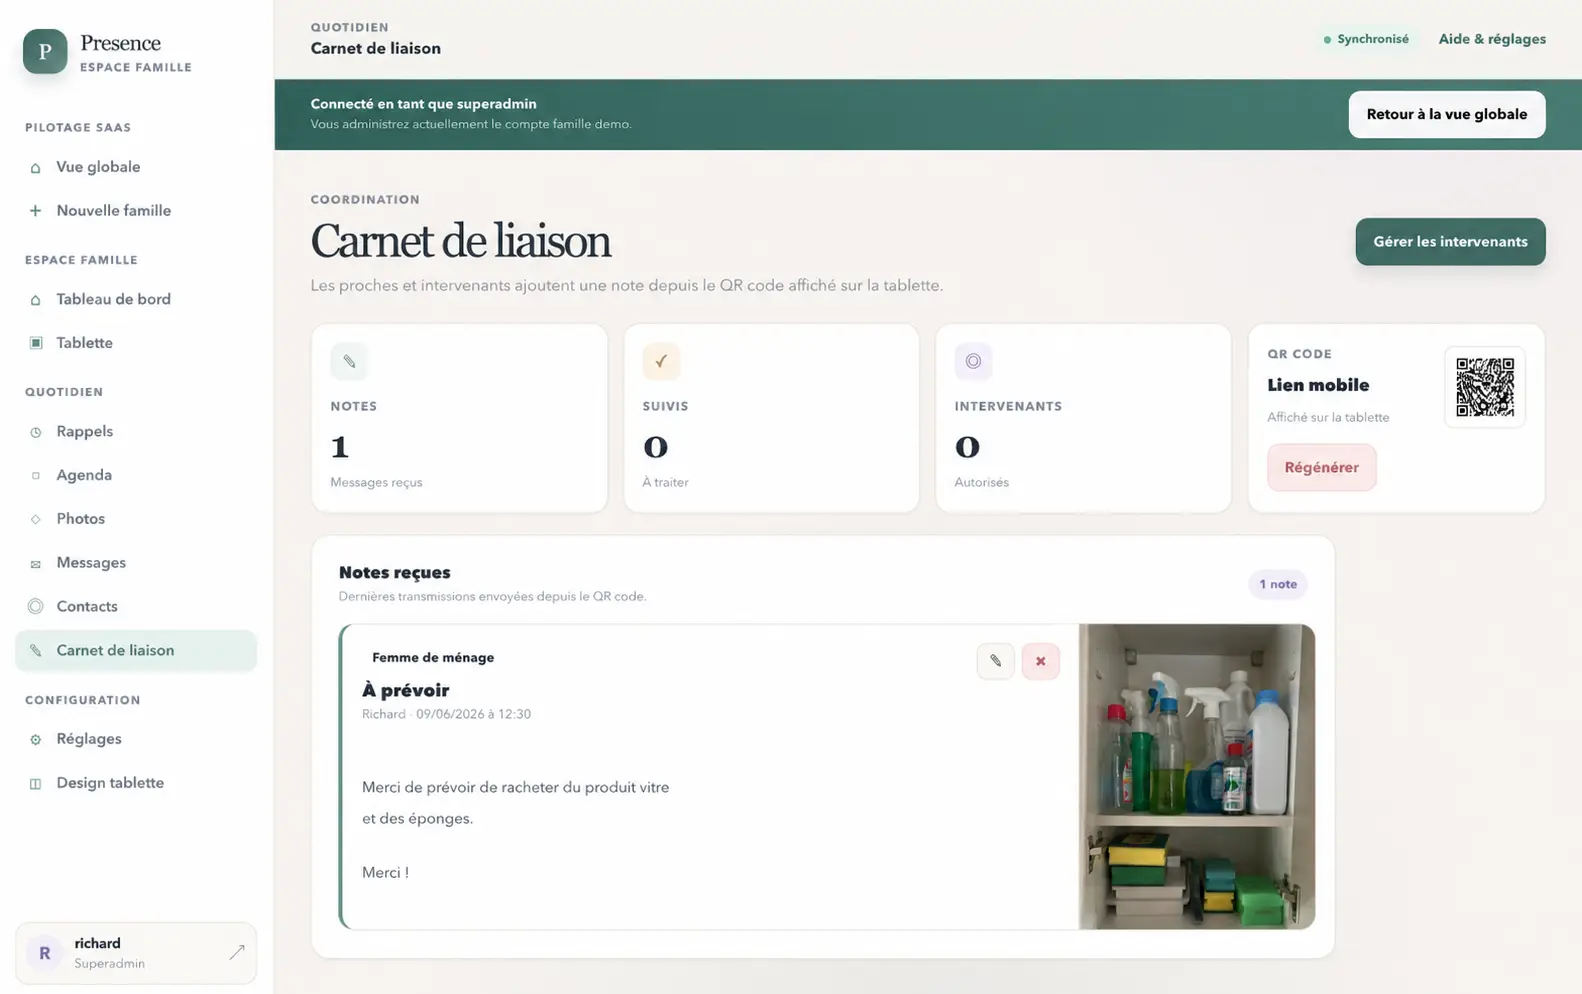The image size is (1582, 994).
Task: Click the pencil edit icon on the note
Action: point(995,661)
